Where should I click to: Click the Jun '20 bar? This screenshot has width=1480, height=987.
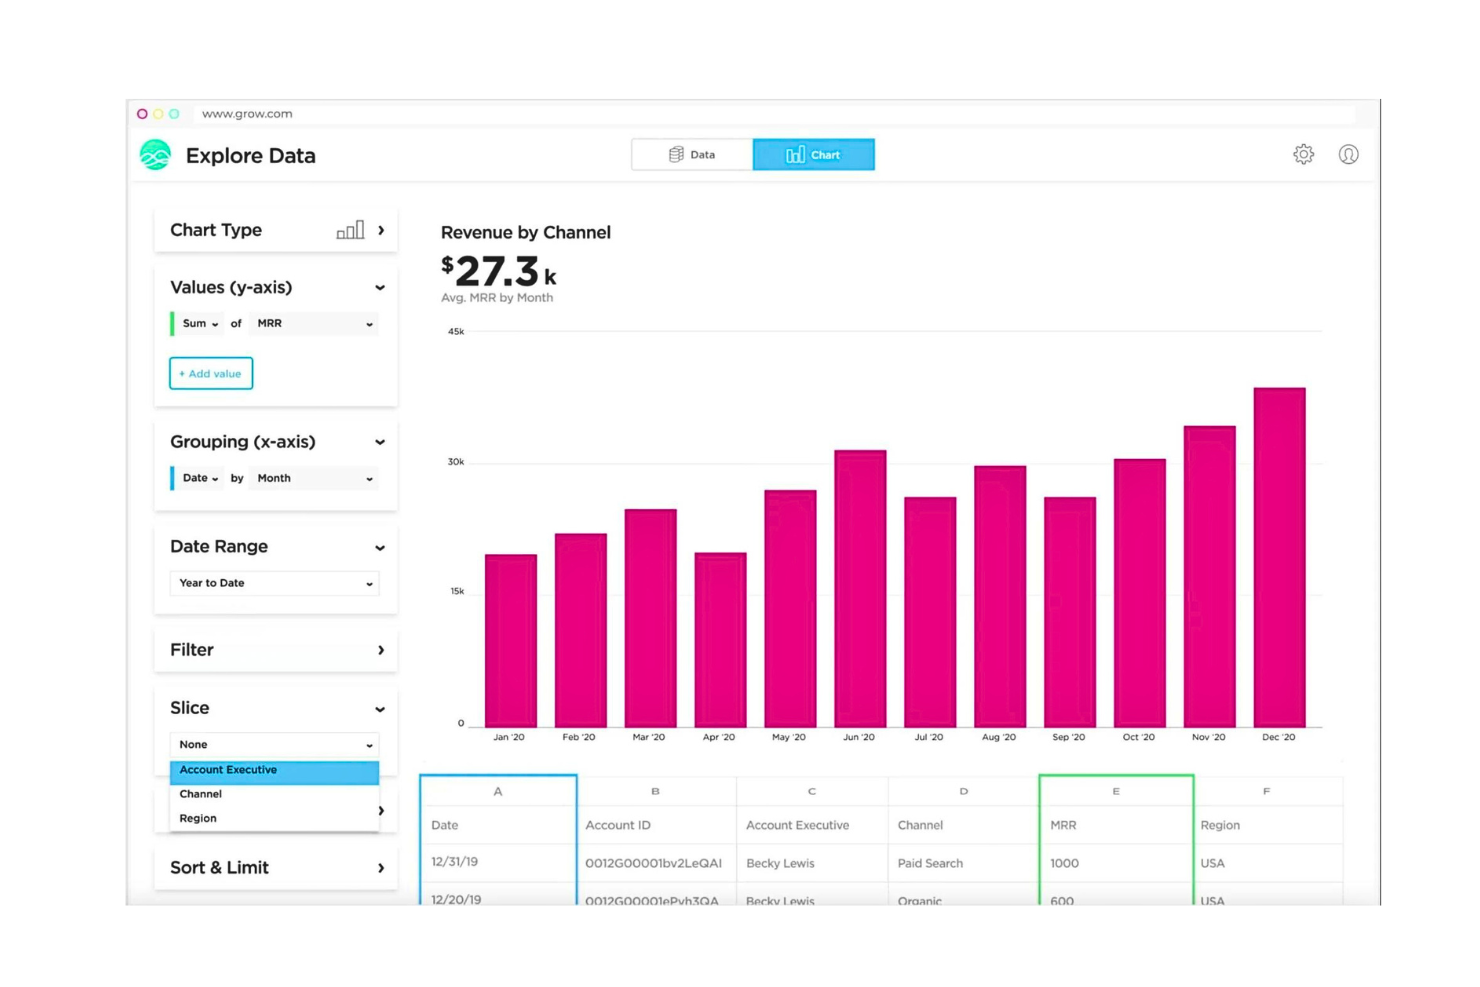[861, 588]
